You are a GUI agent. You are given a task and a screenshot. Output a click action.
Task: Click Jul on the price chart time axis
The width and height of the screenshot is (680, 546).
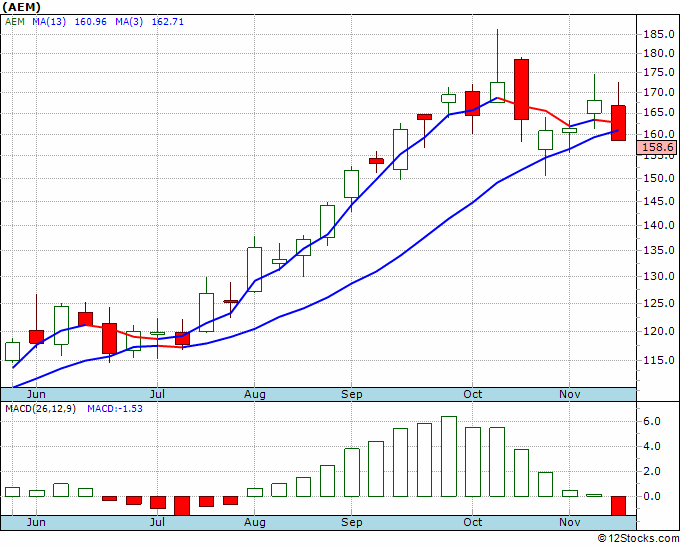pos(157,394)
